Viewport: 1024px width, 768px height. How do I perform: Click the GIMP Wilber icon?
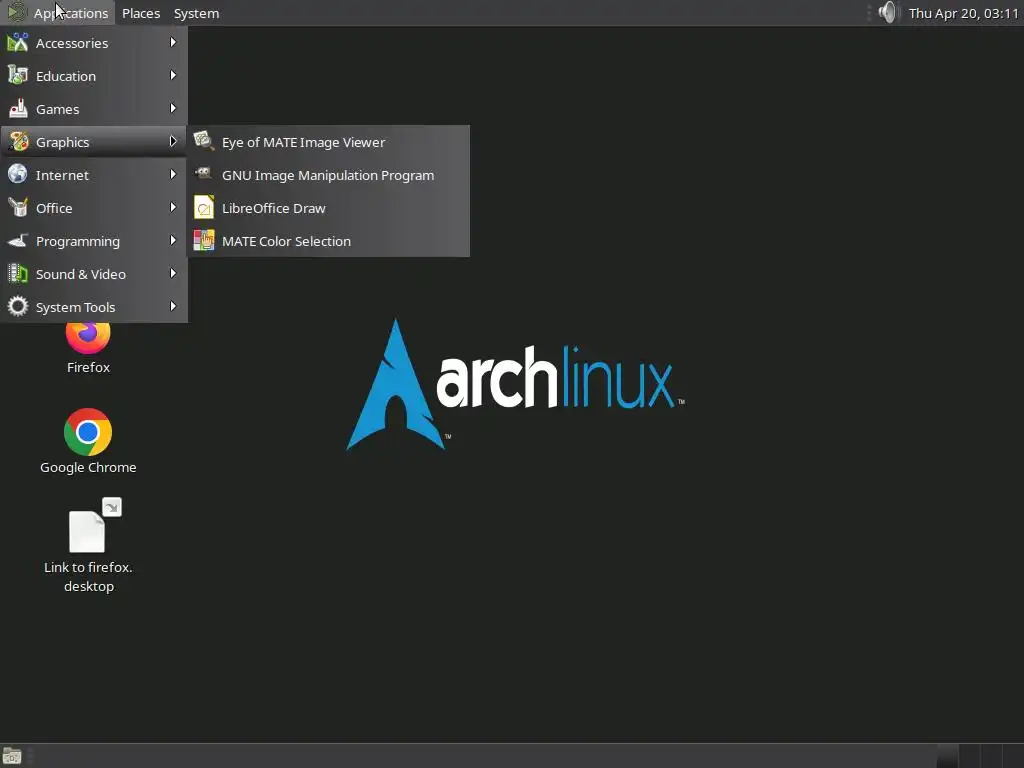pyautogui.click(x=204, y=174)
